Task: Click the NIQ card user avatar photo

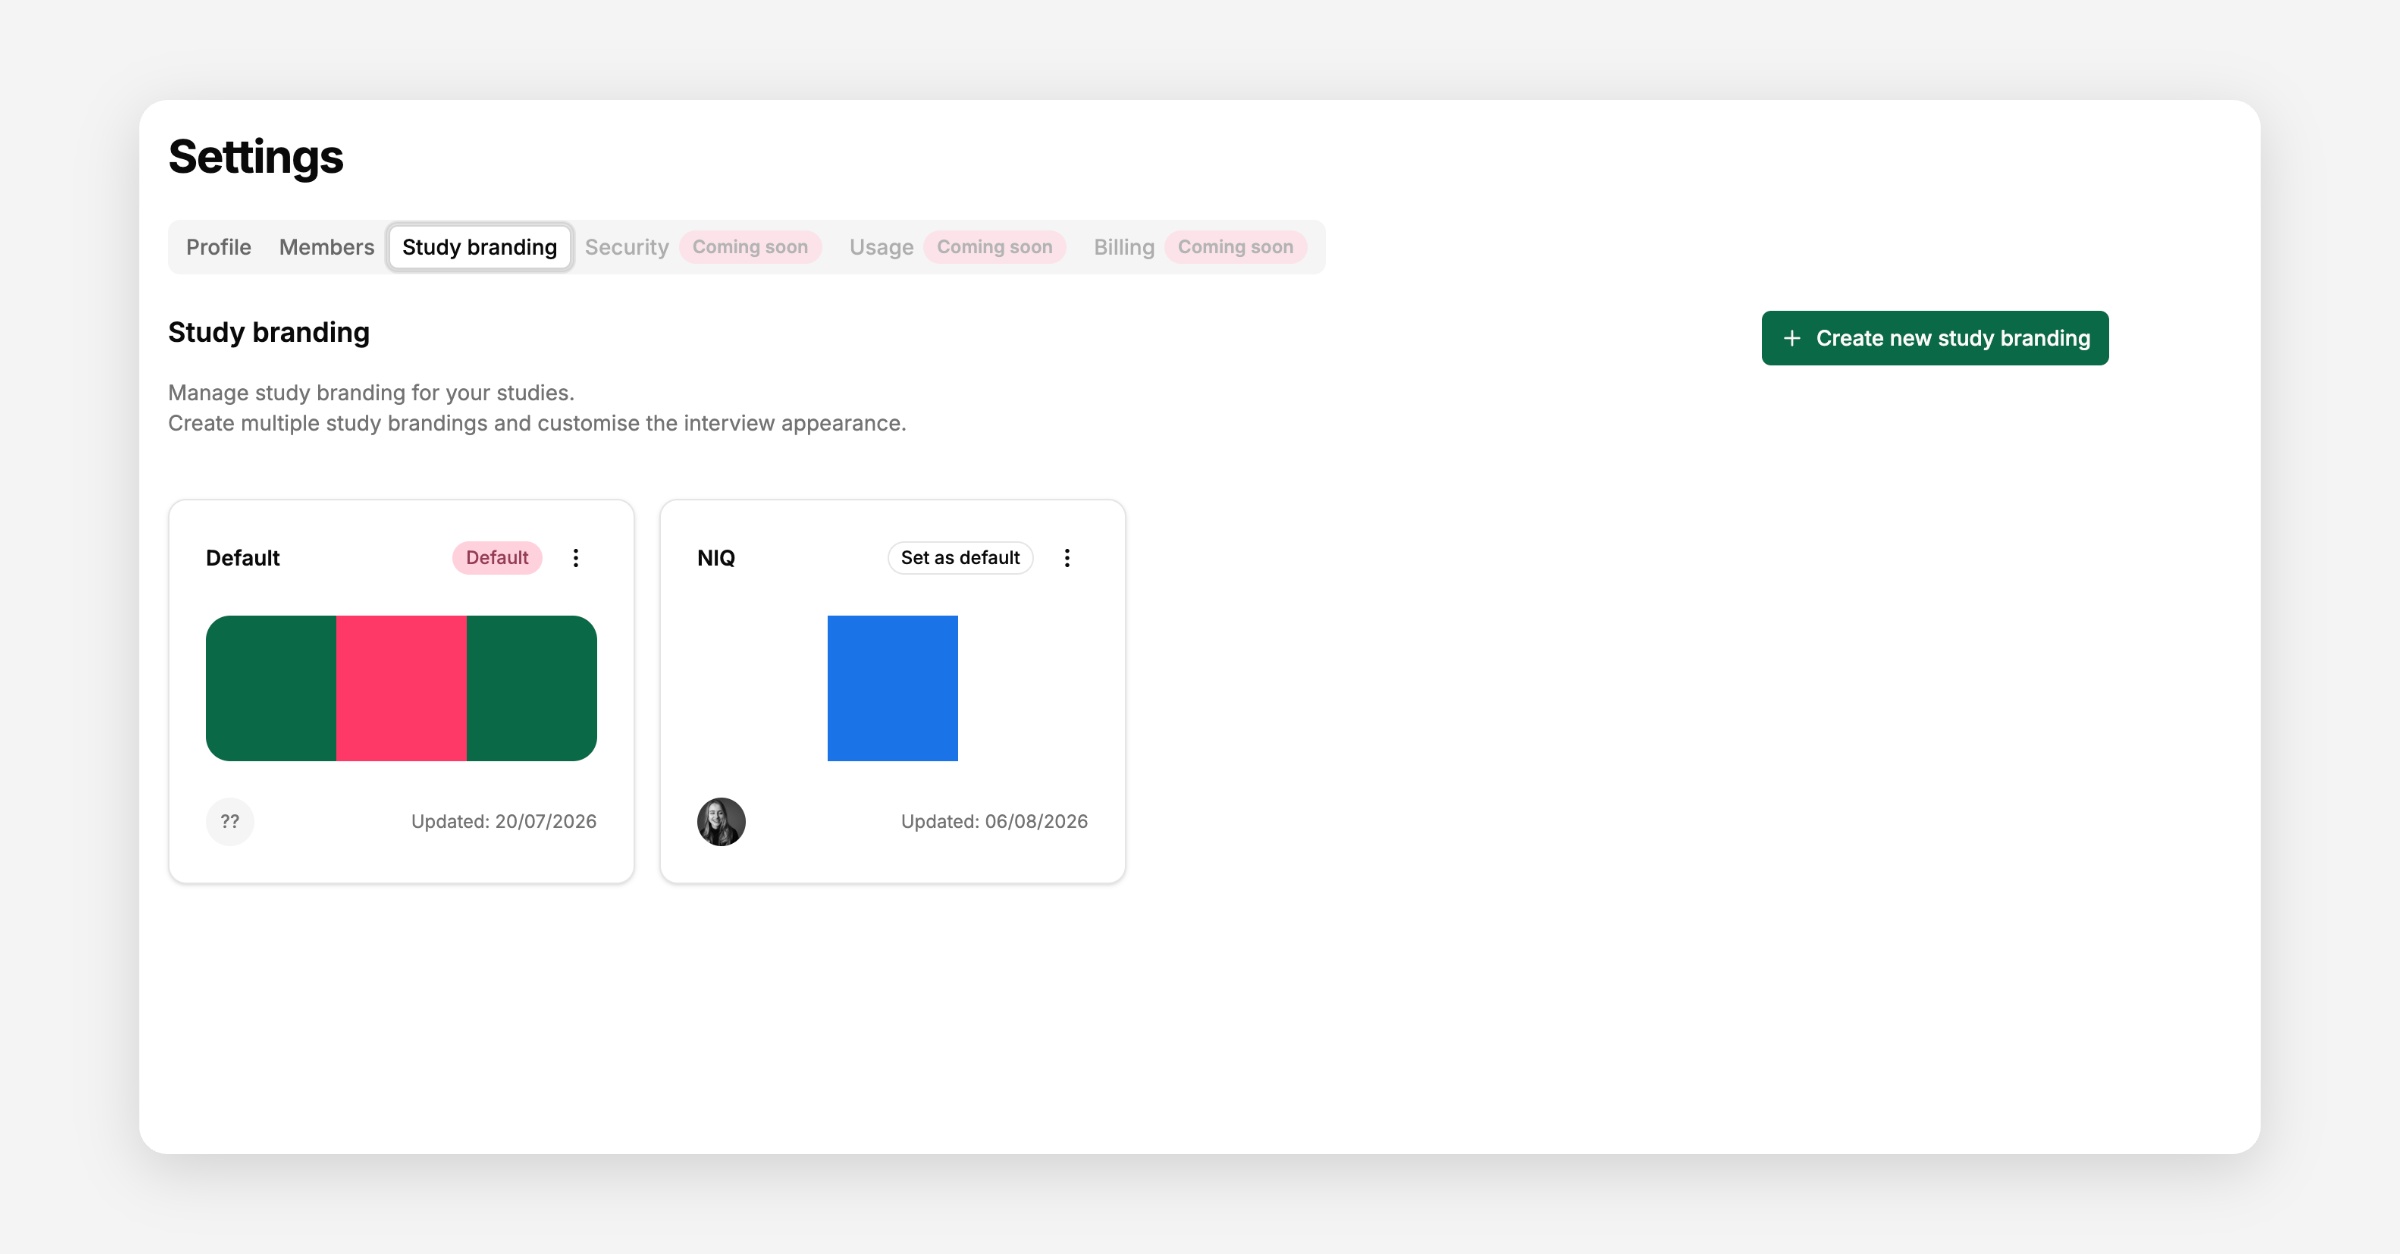Action: [721, 822]
